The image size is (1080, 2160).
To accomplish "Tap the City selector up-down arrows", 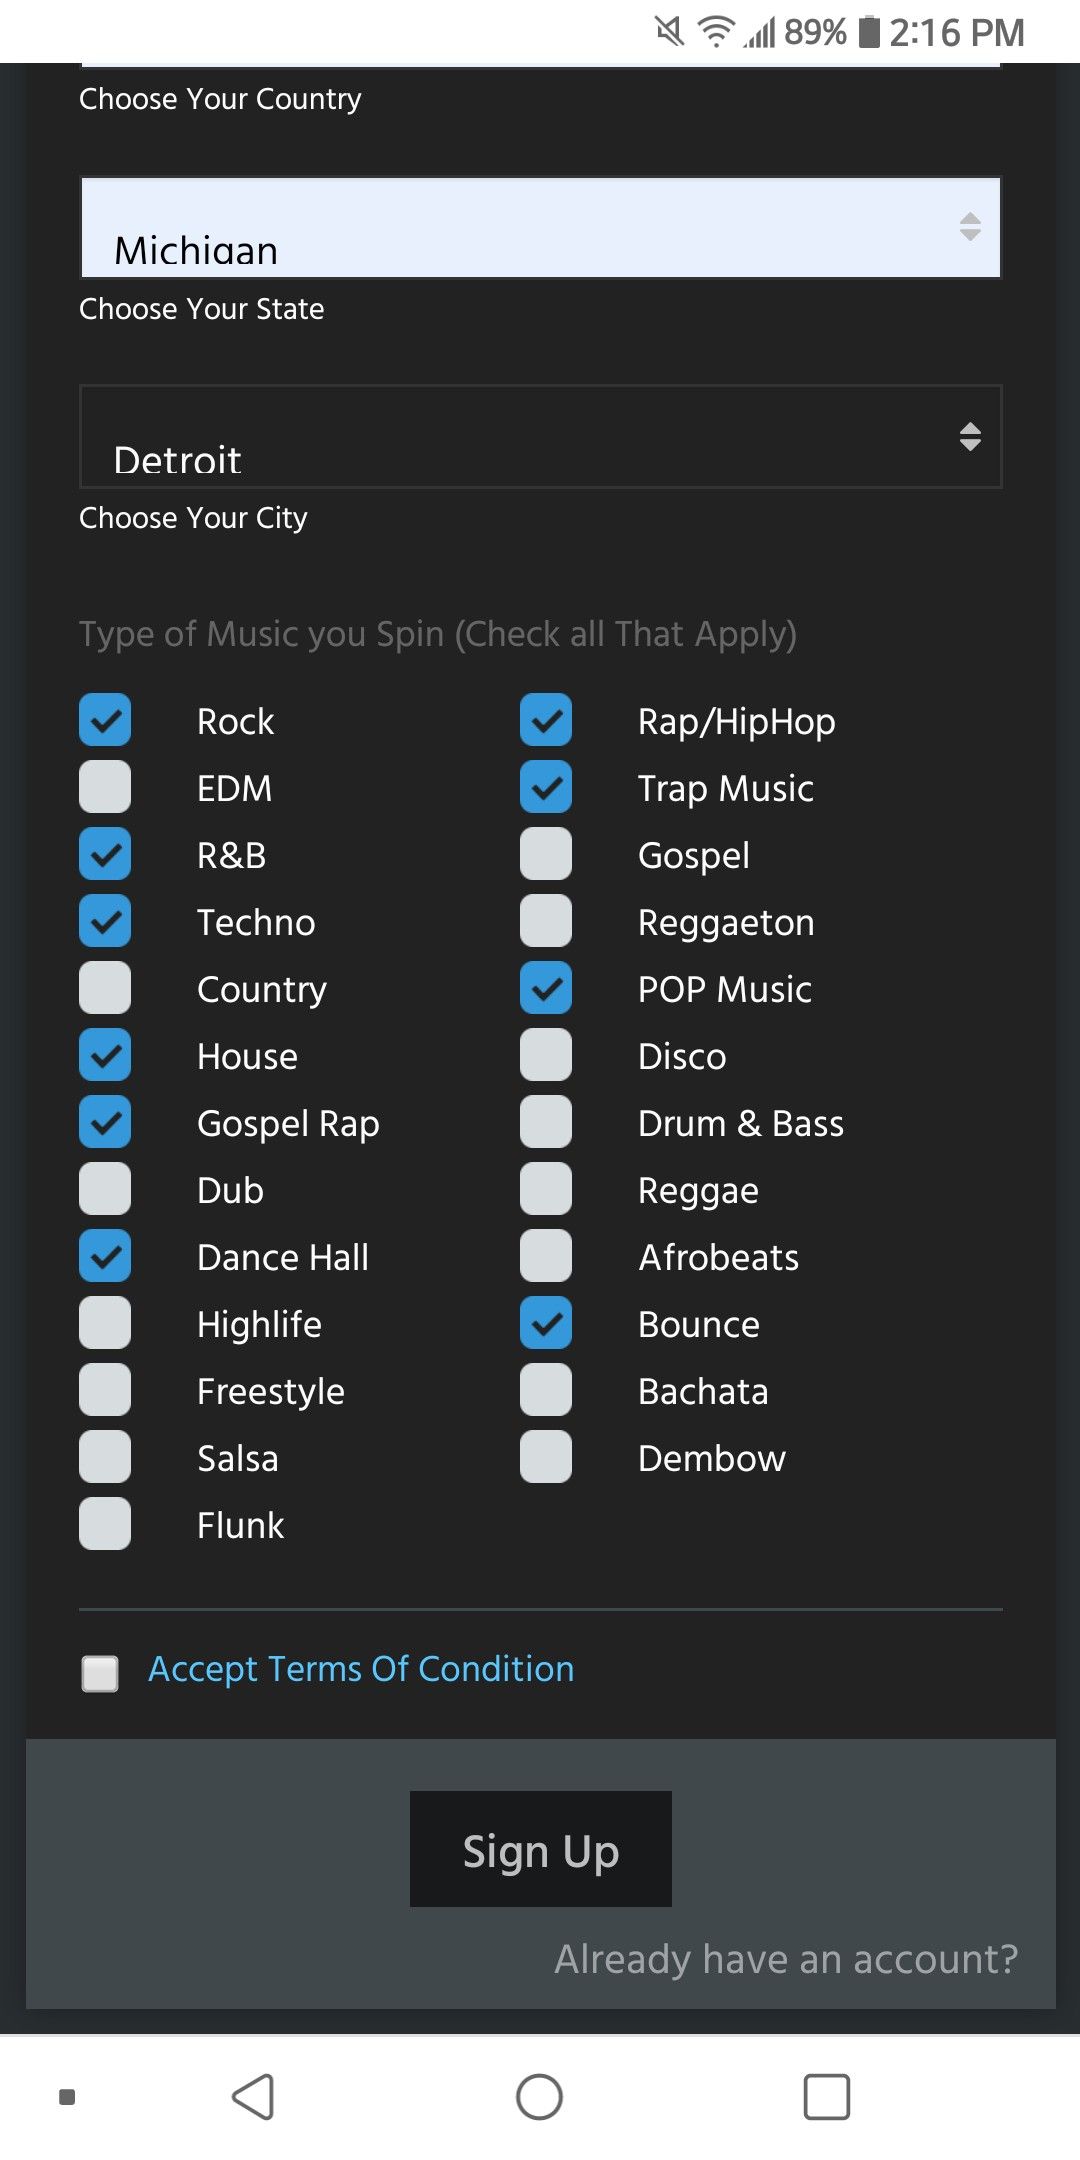I will coord(969,437).
